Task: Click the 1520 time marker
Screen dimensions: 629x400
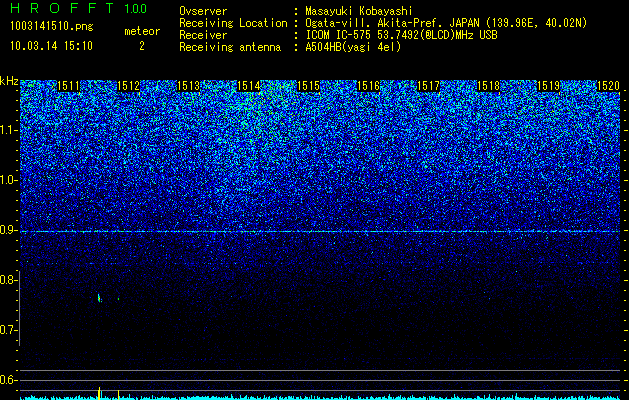Action: pos(608,86)
